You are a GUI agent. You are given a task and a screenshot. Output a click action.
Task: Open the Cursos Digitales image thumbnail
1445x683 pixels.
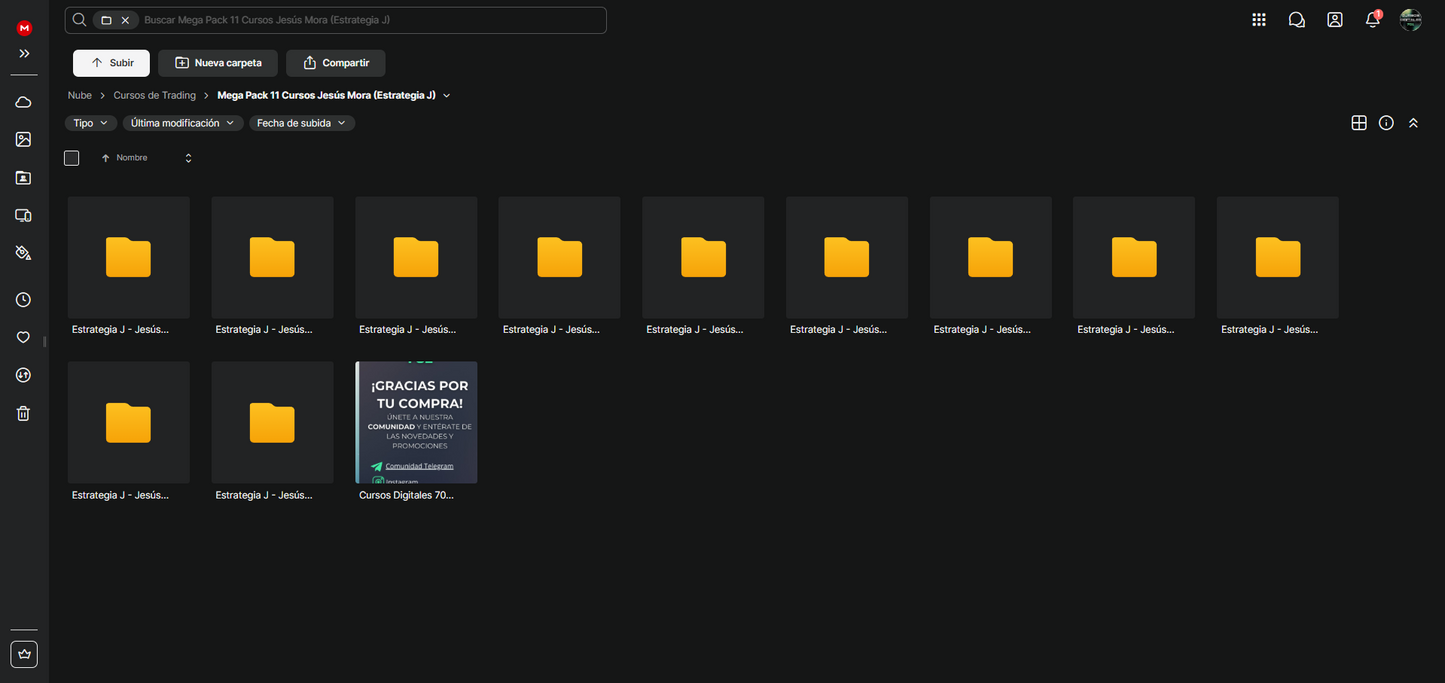416,422
